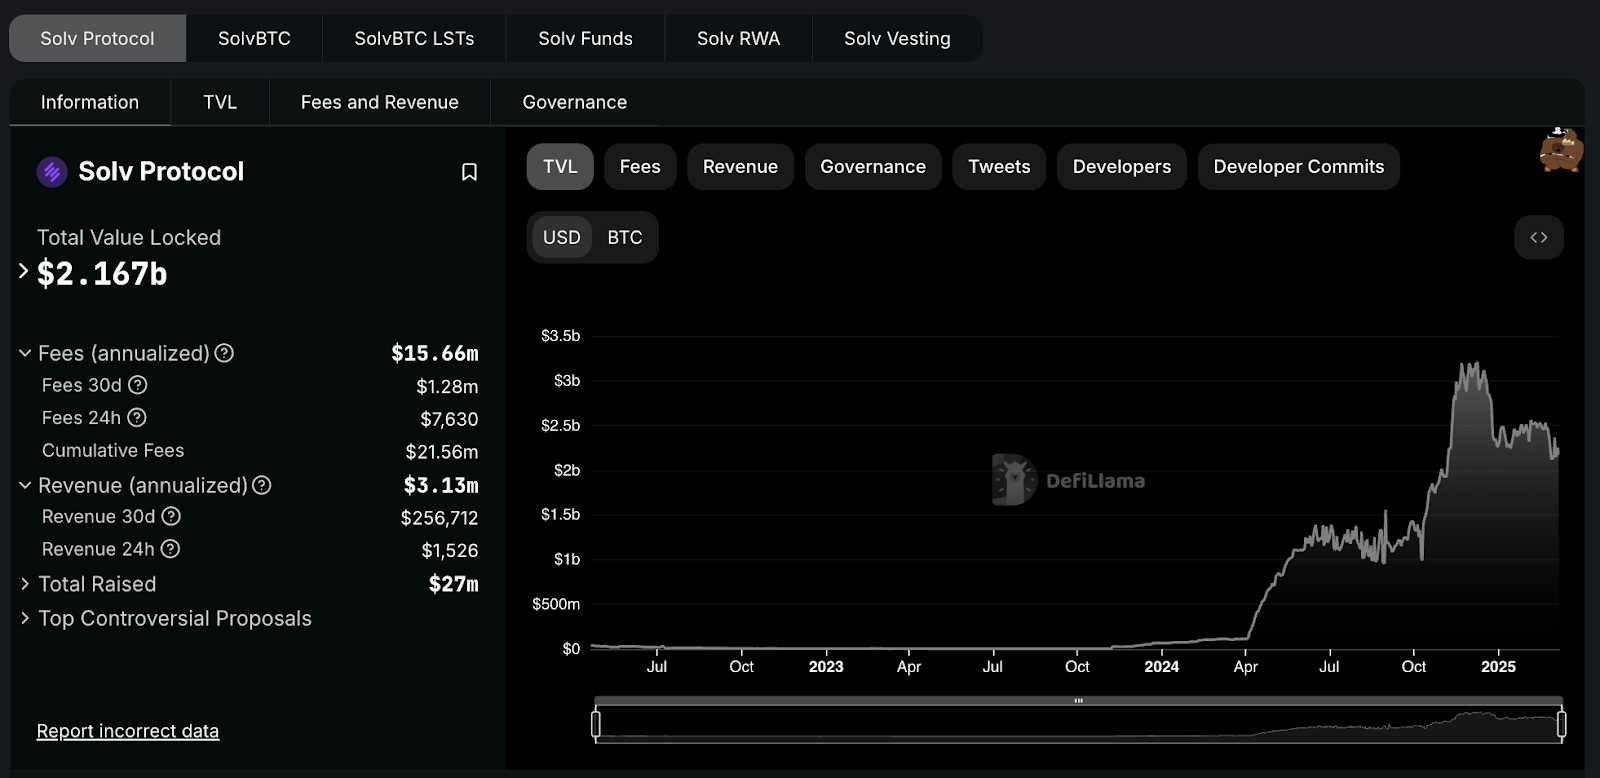1600x778 pixels.
Task: Click the $500m label on y-axis
Action: pos(556,604)
